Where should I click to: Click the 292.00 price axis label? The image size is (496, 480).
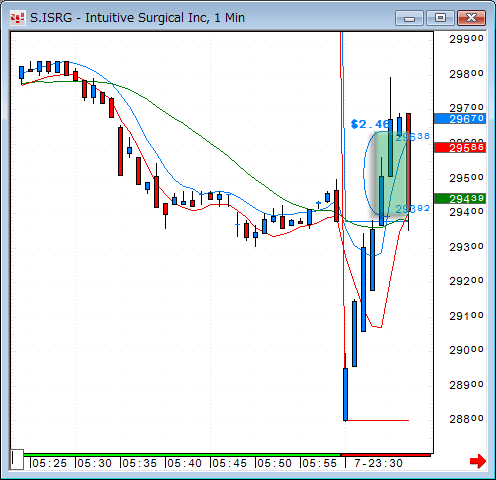point(466,281)
